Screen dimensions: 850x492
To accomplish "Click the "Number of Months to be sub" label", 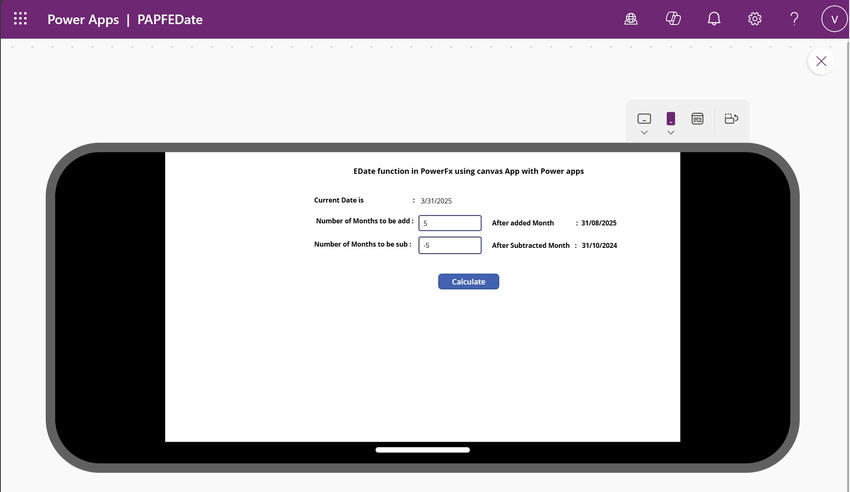I will point(360,244).
